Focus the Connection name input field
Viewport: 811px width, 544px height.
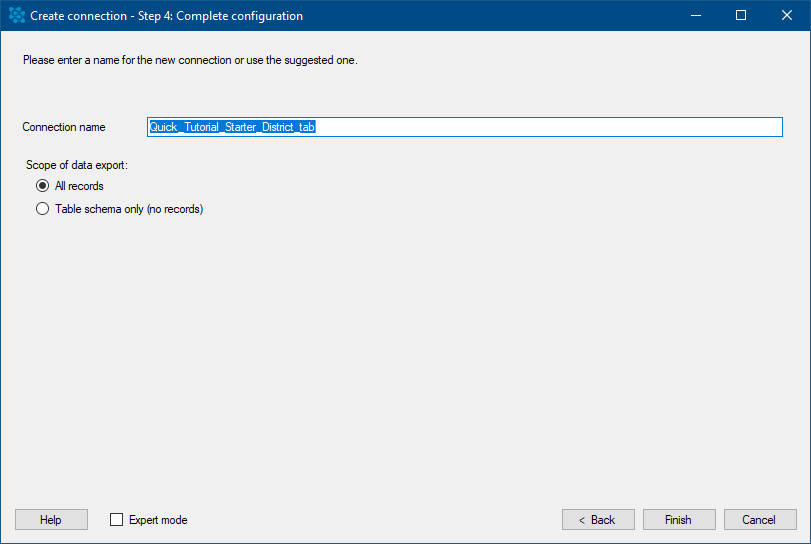coord(464,127)
